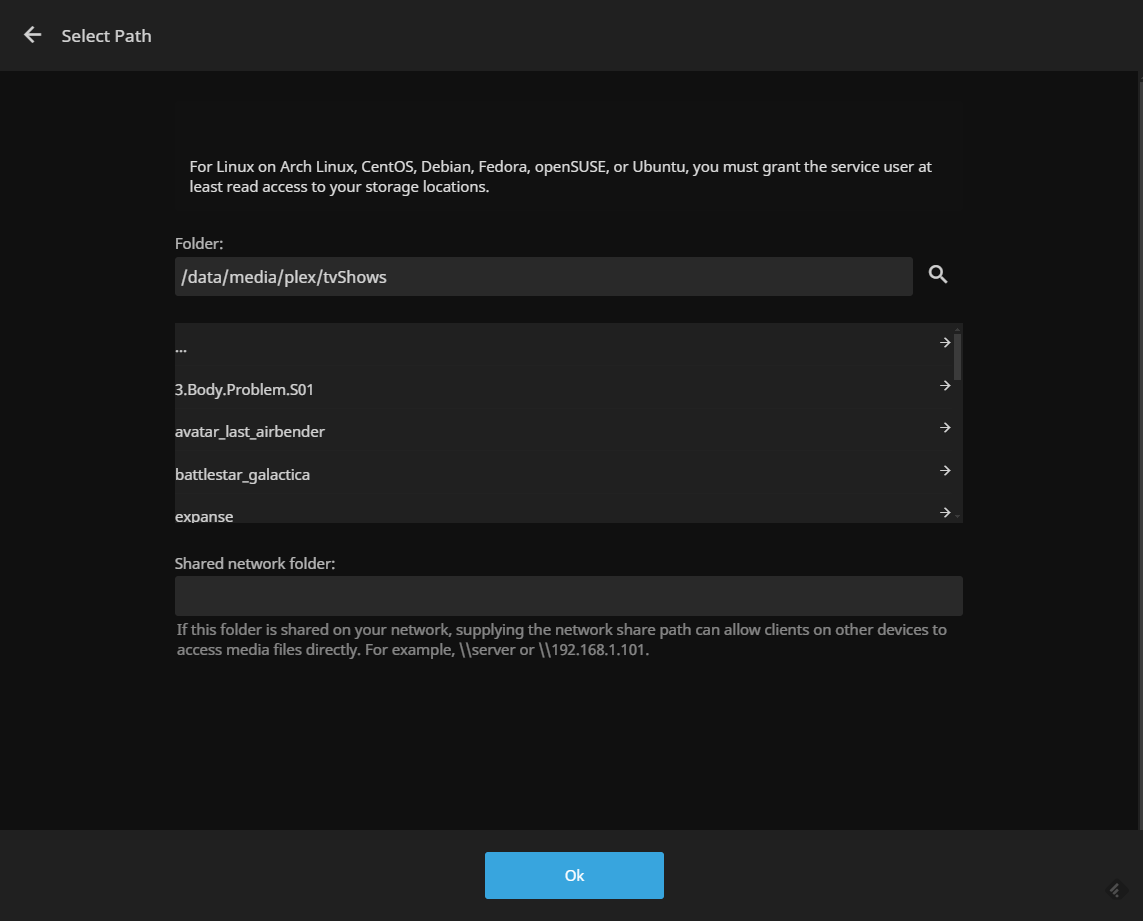Choose the battlestar_galactica folder
This screenshot has height=921, width=1143.
coord(242,474)
